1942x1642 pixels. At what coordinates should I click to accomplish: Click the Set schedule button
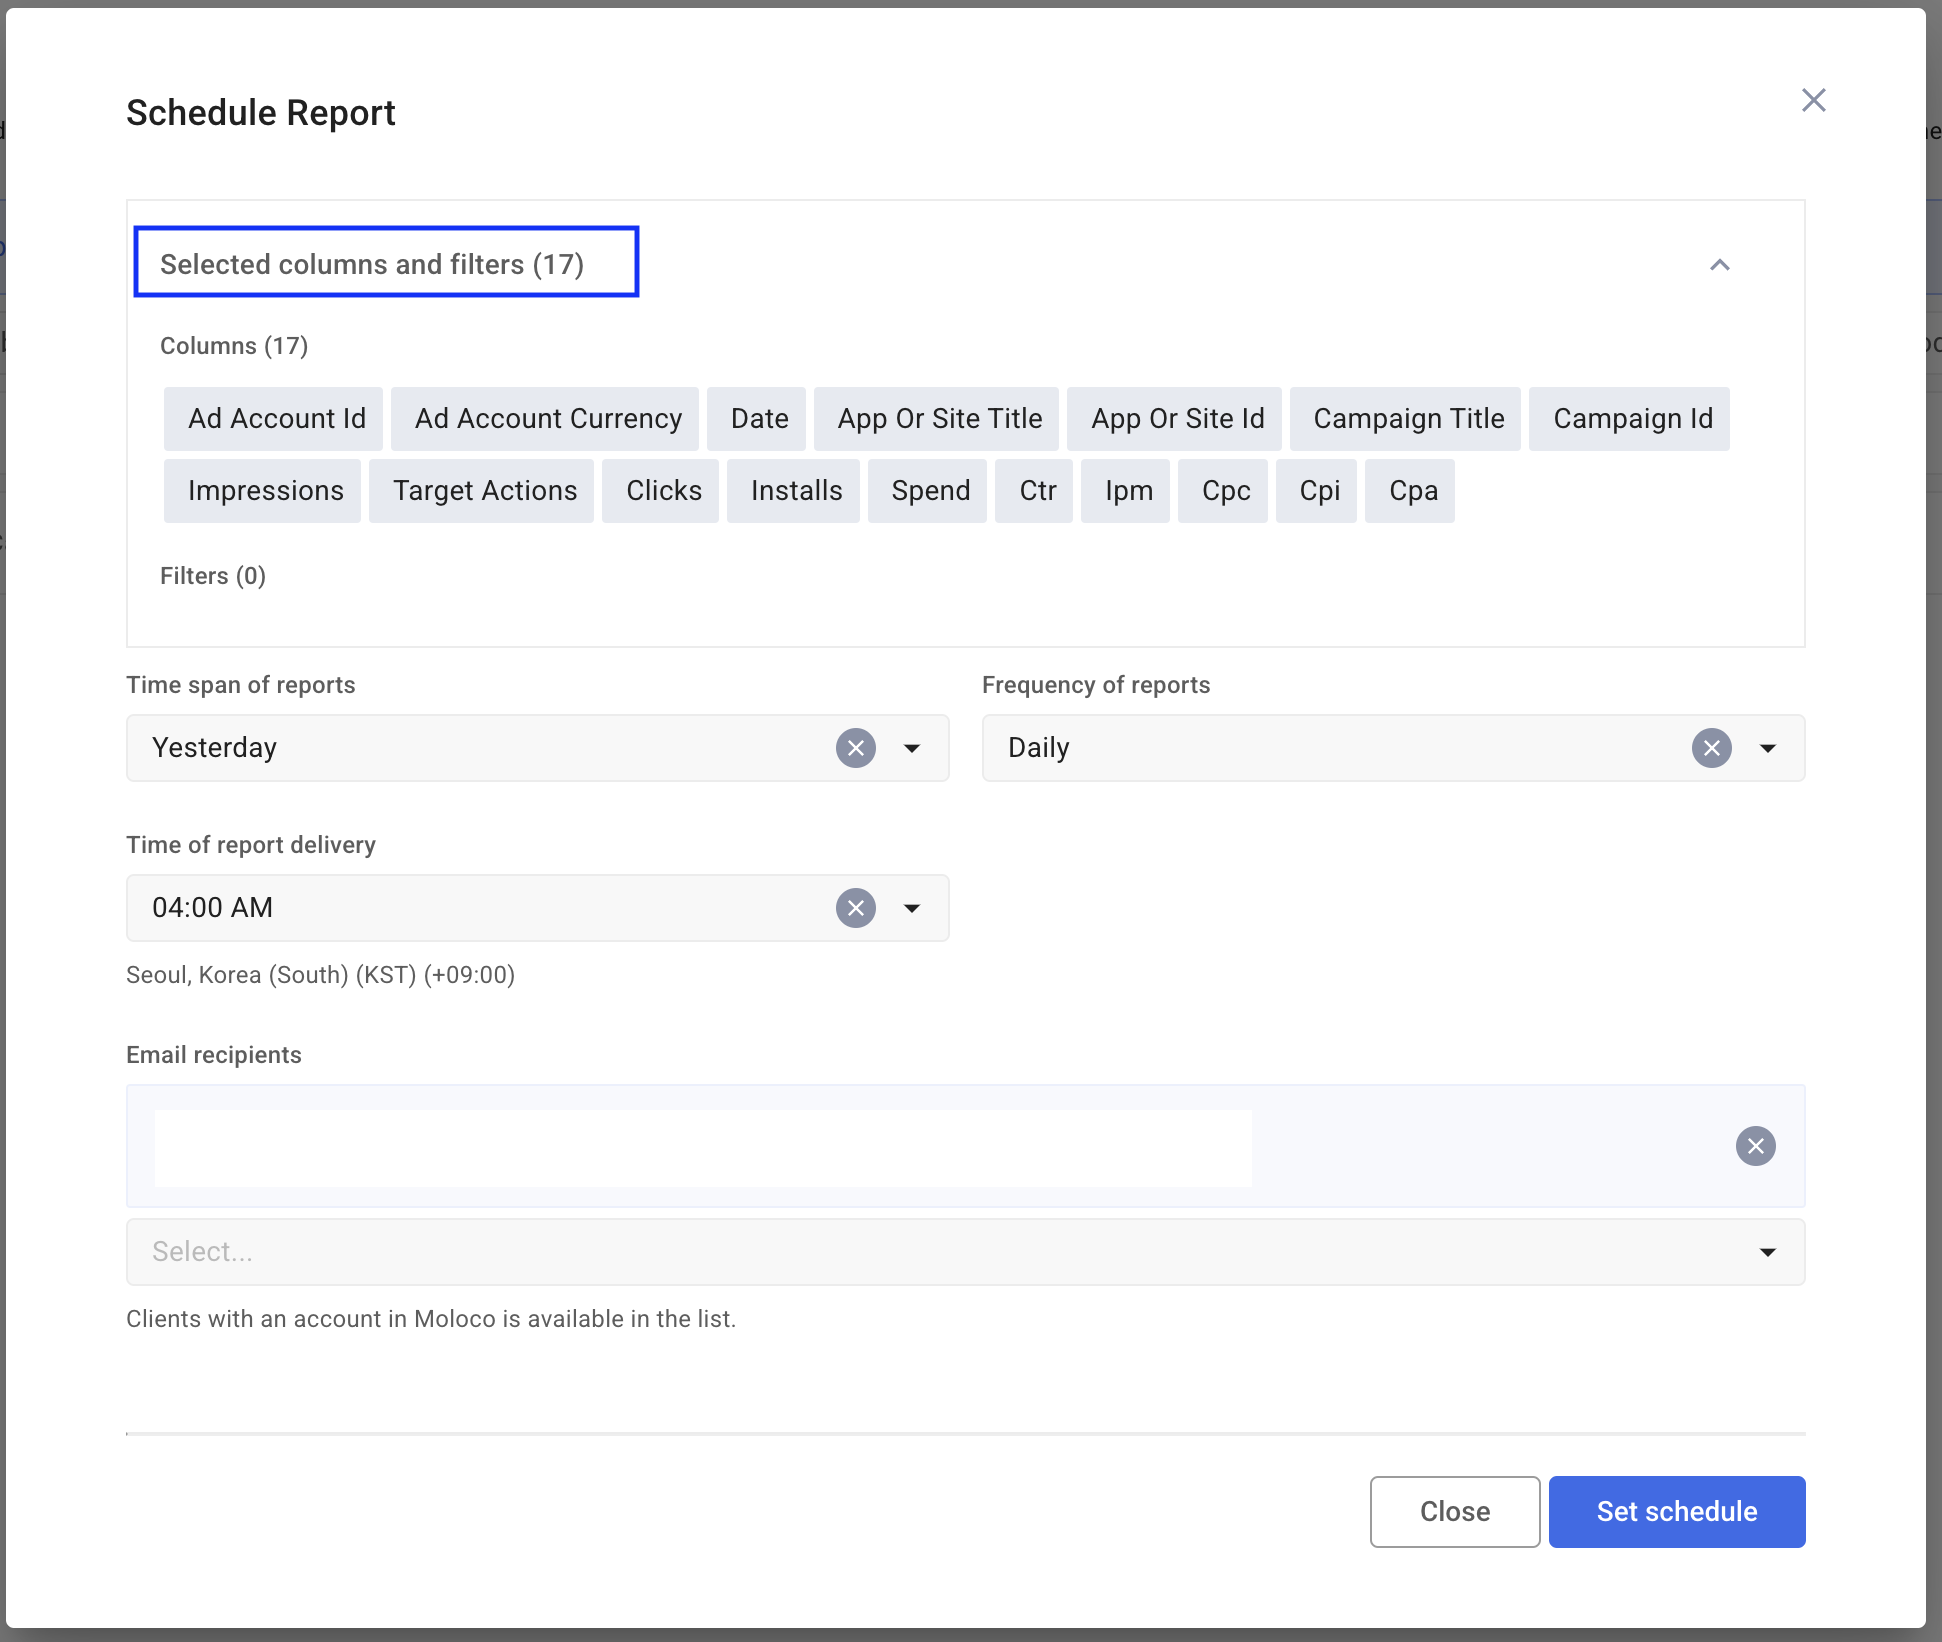pos(1676,1511)
